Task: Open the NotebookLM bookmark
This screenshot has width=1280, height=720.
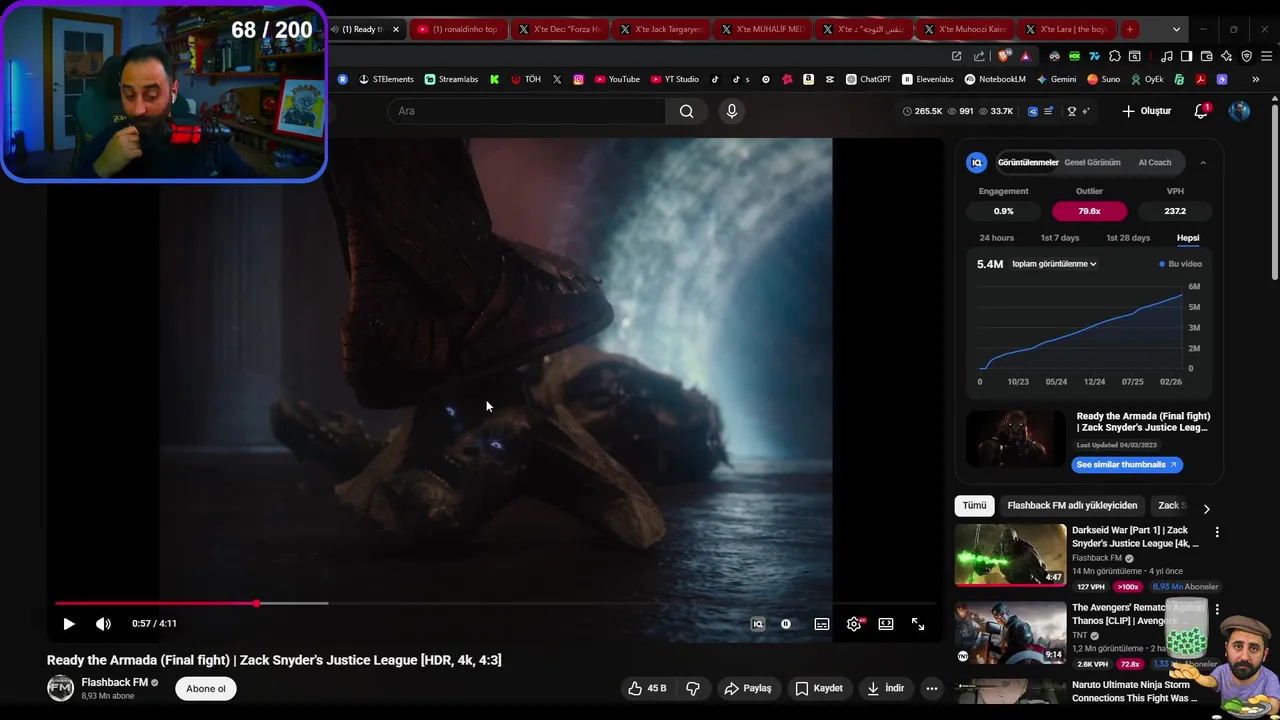Action: click(996, 79)
